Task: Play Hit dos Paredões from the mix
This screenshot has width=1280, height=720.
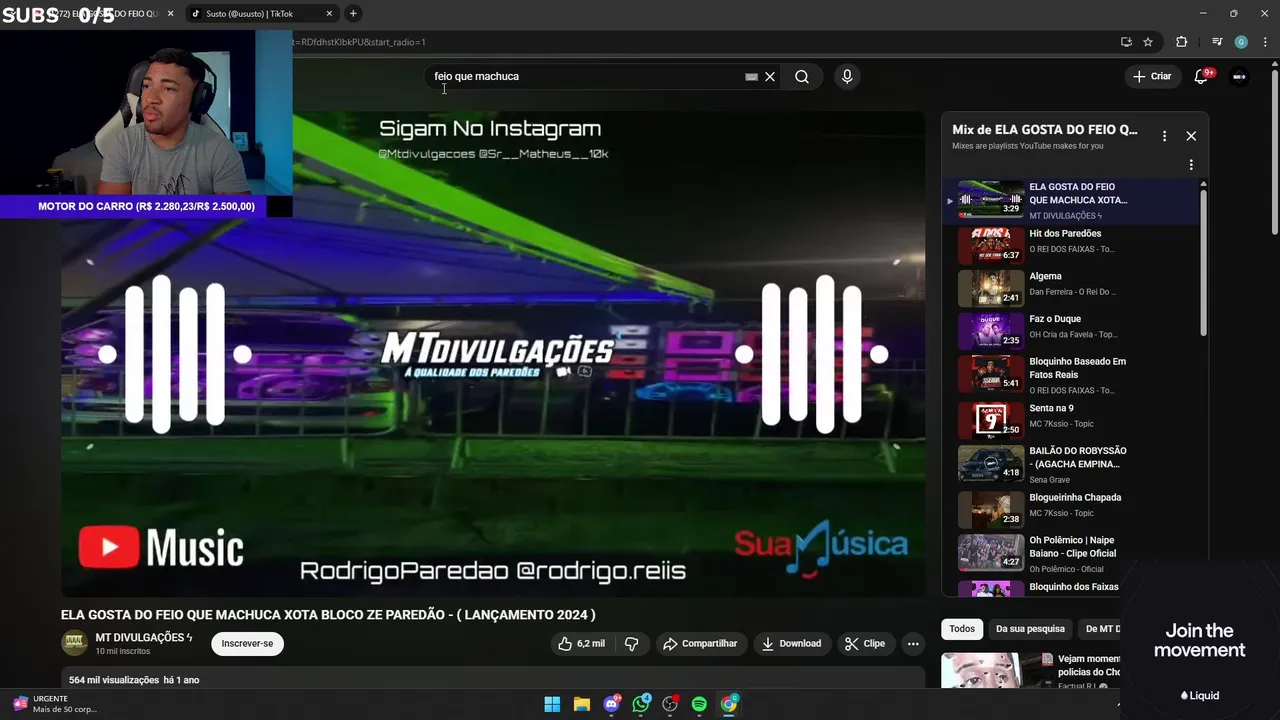Action: 1070,244
